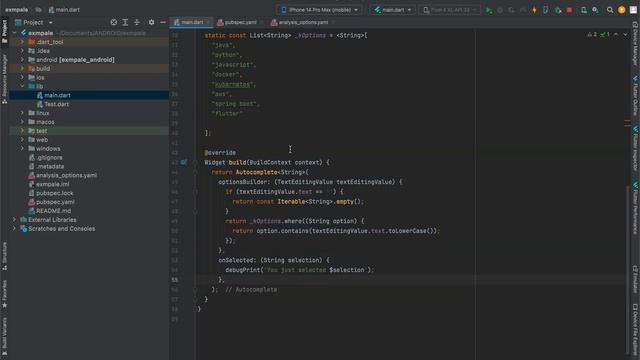The height and width of the screenshot is (360, 640).
Task: Expand the android [exmpale_android] folder
Action: tap(22, 60)
